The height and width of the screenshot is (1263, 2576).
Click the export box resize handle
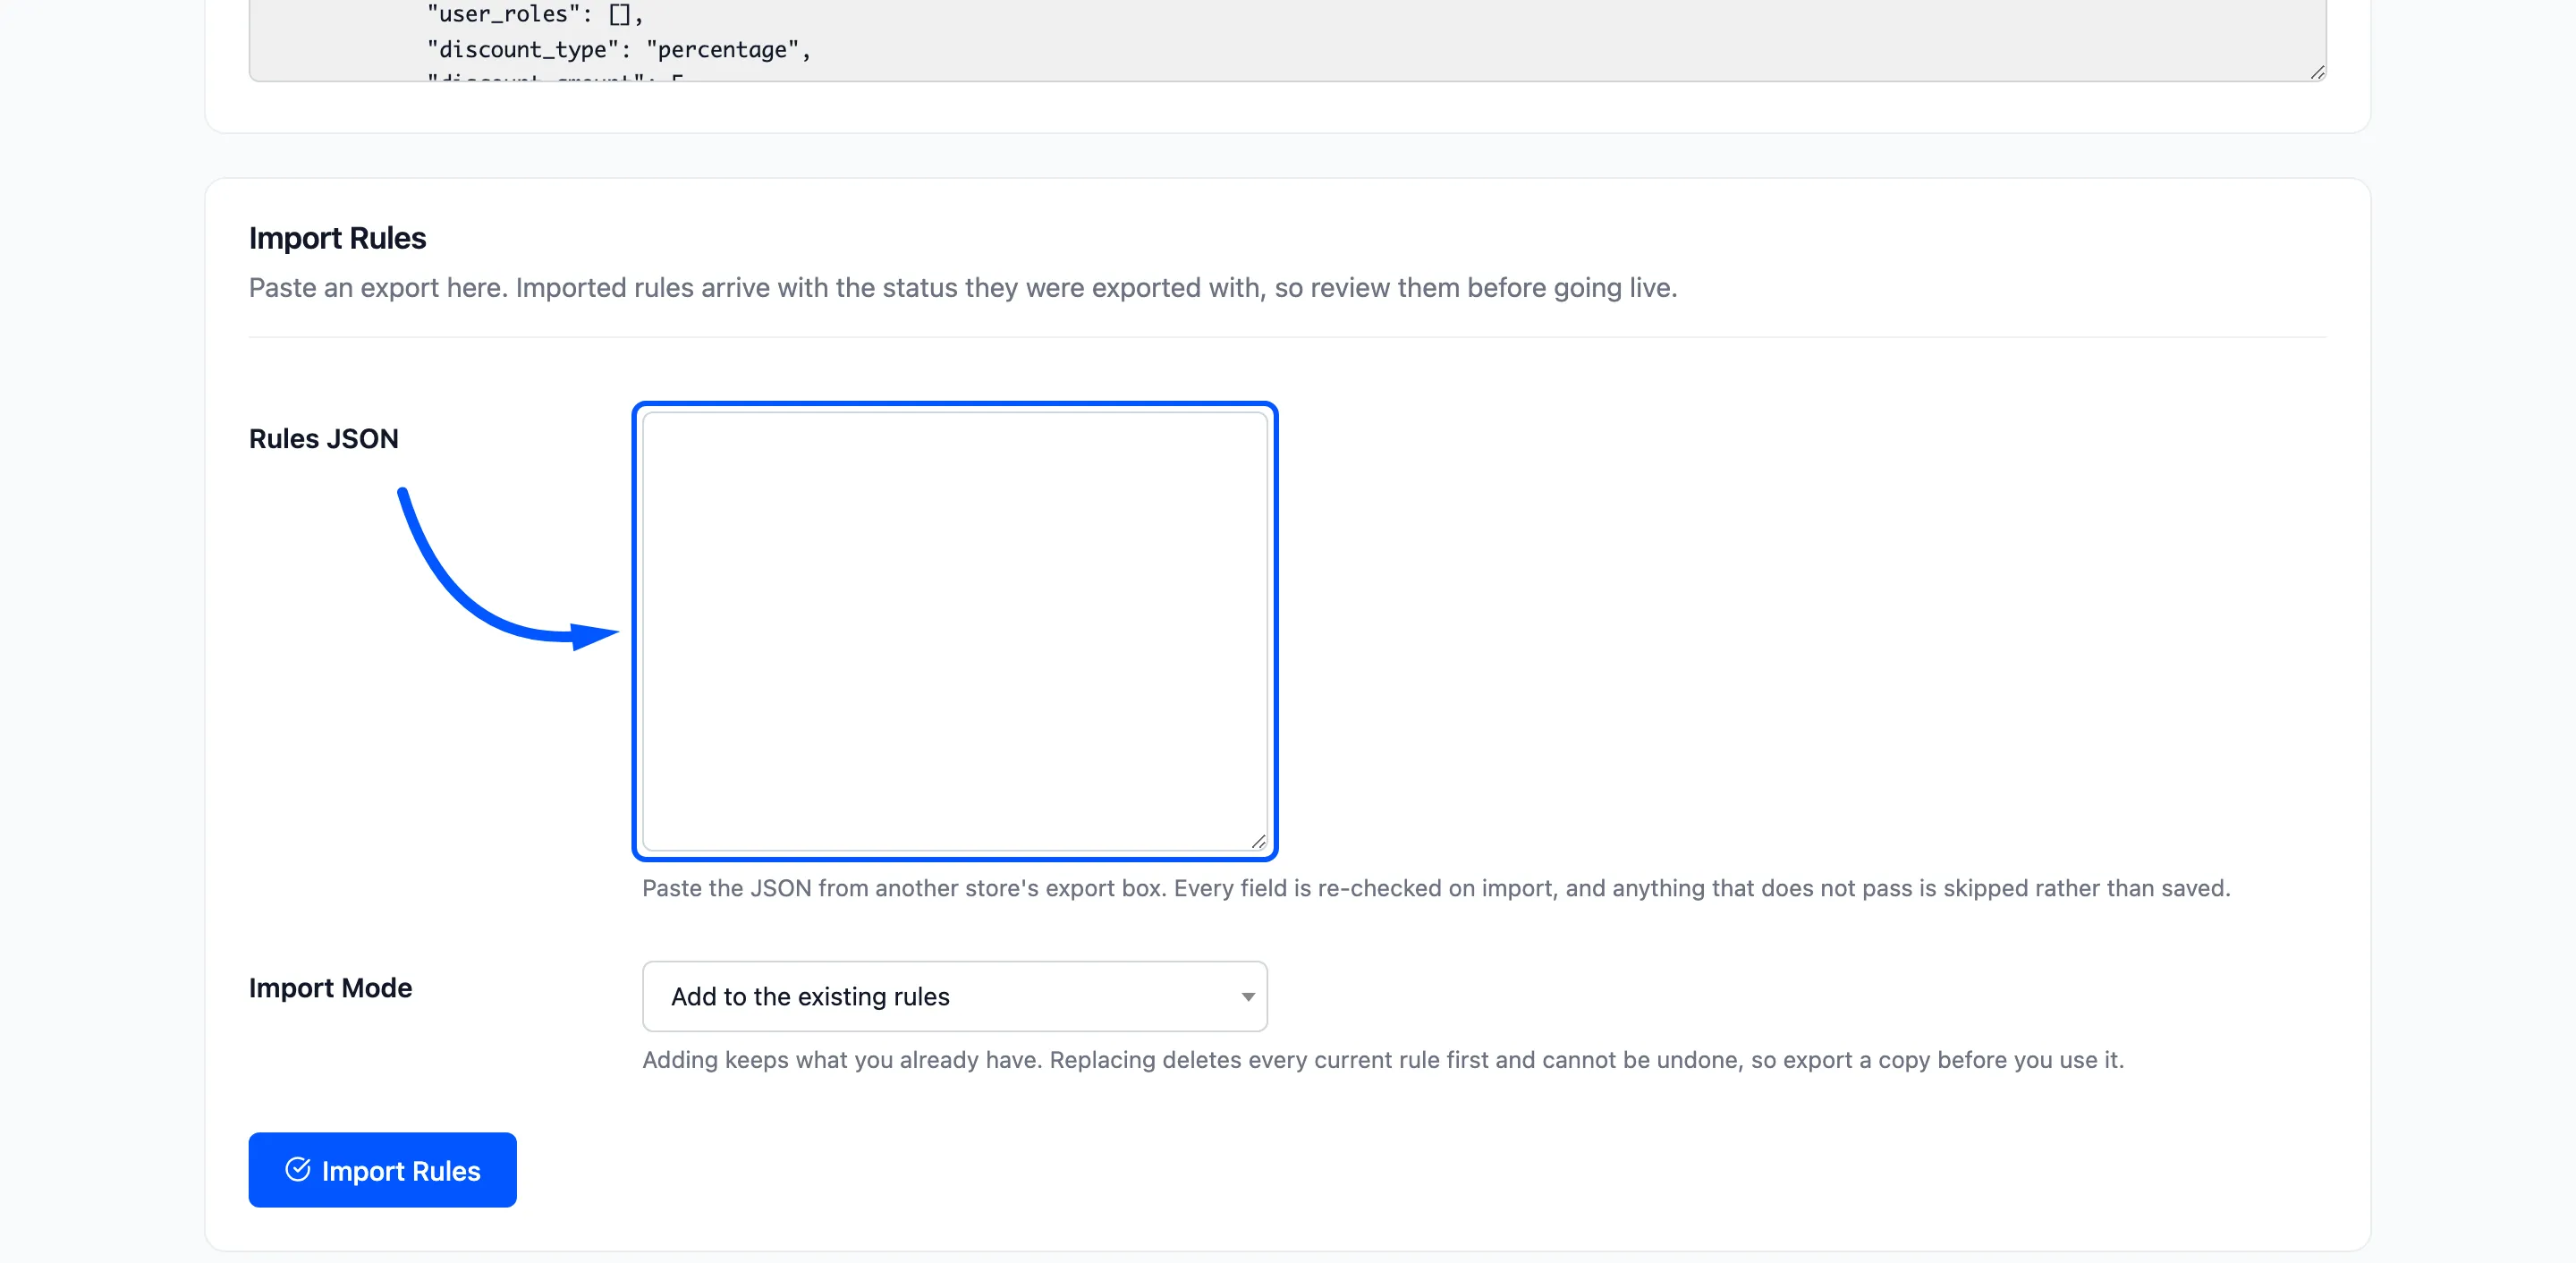coord(2317,72)
